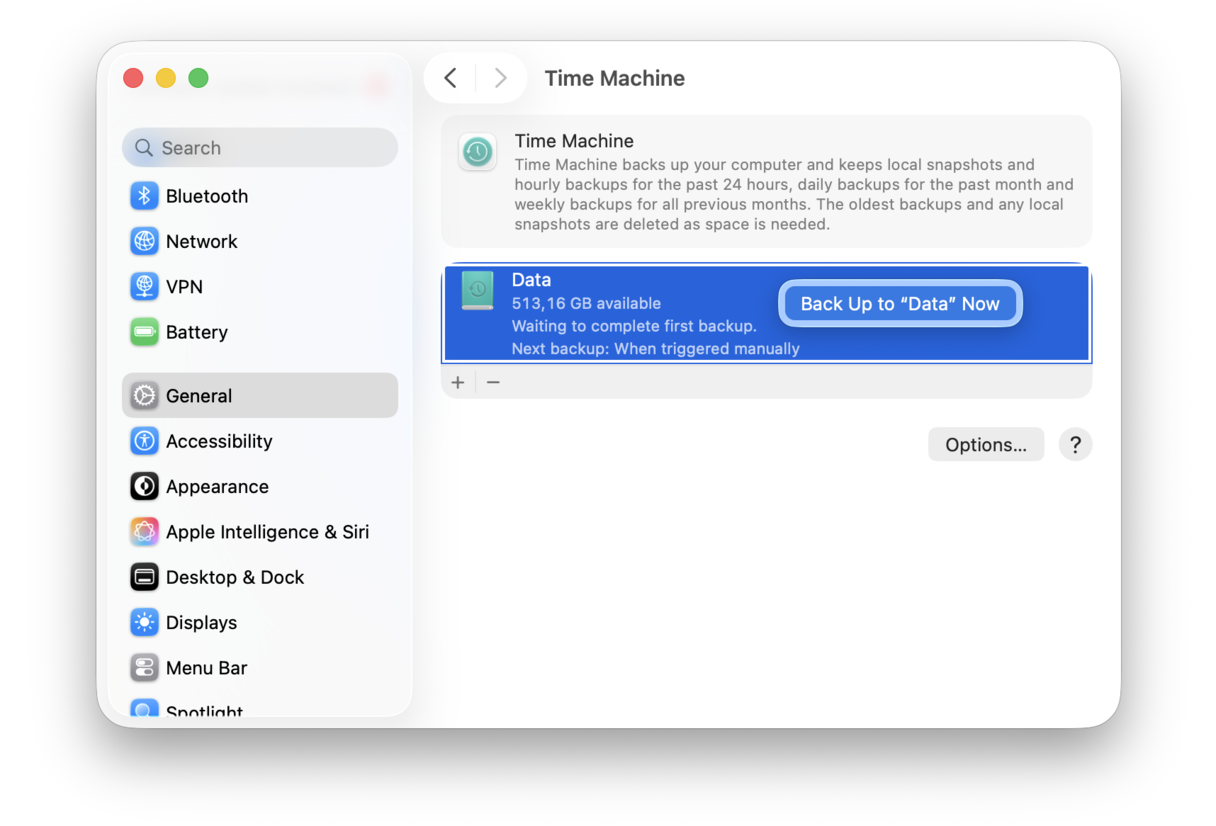Open the VPN icon in sidebar
The image size is (1216, 826).
[x=144, y=287]
